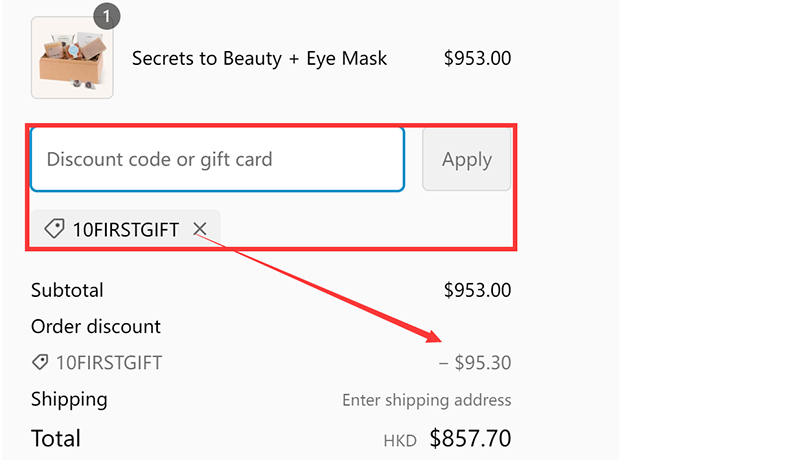
Task: Open the Secrets to Beauty product thumbnail
Action: click(72, 58)
